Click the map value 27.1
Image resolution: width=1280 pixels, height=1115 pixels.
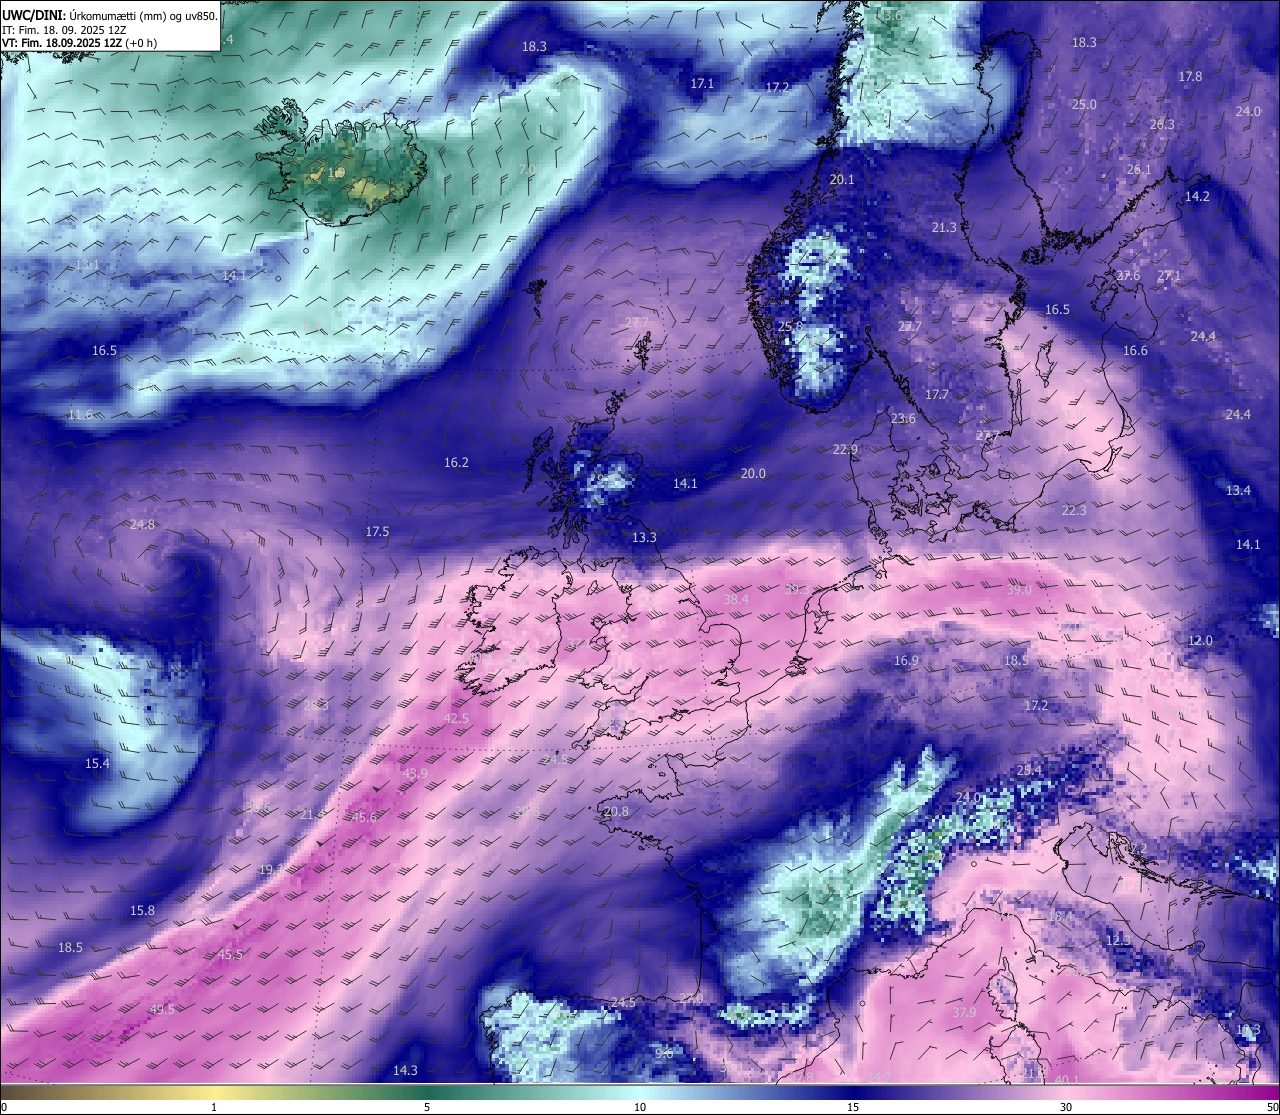1169,276
